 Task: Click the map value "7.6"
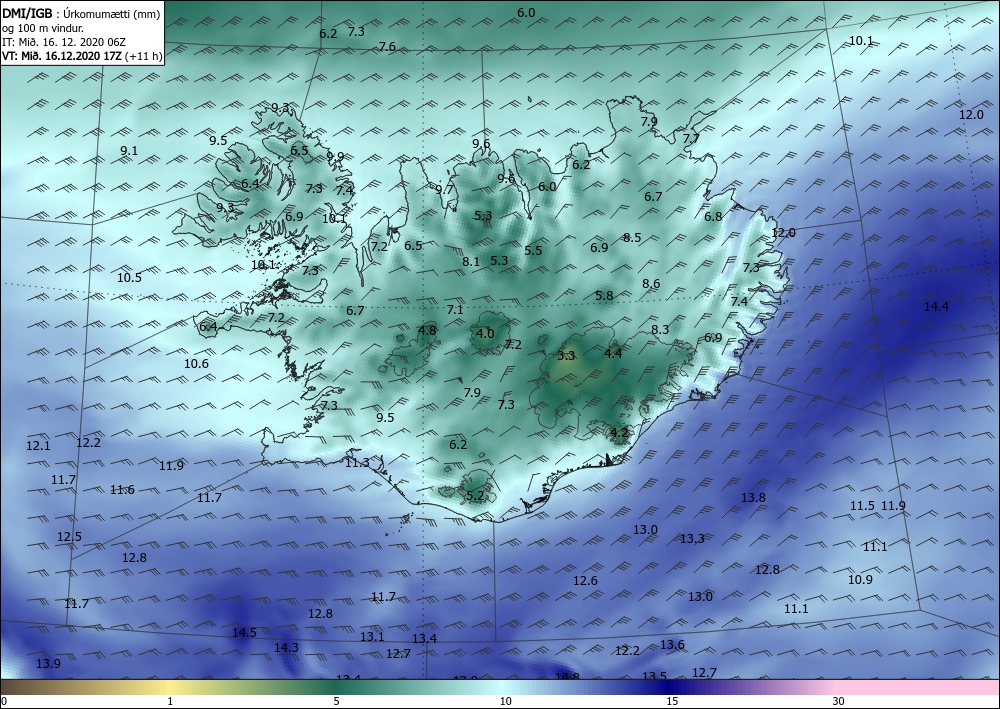coord(387,47)
